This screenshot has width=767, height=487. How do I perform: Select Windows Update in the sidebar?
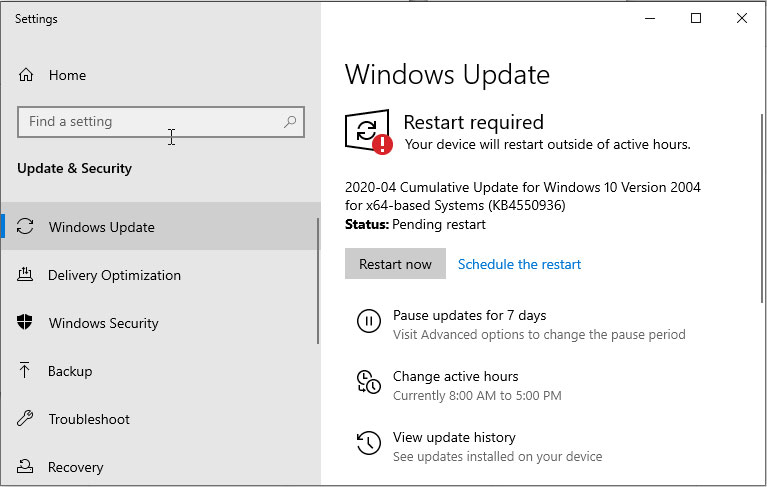click(x=160, y=226)
